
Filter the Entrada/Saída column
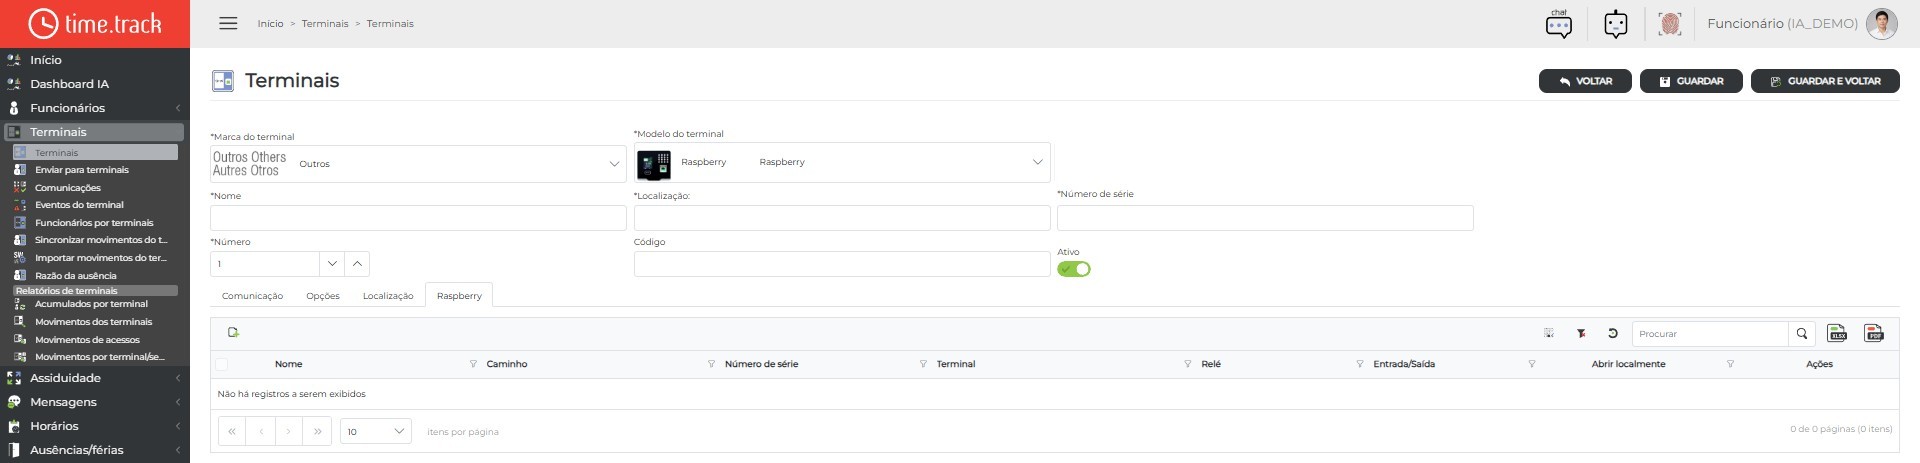pos(1531,364)
